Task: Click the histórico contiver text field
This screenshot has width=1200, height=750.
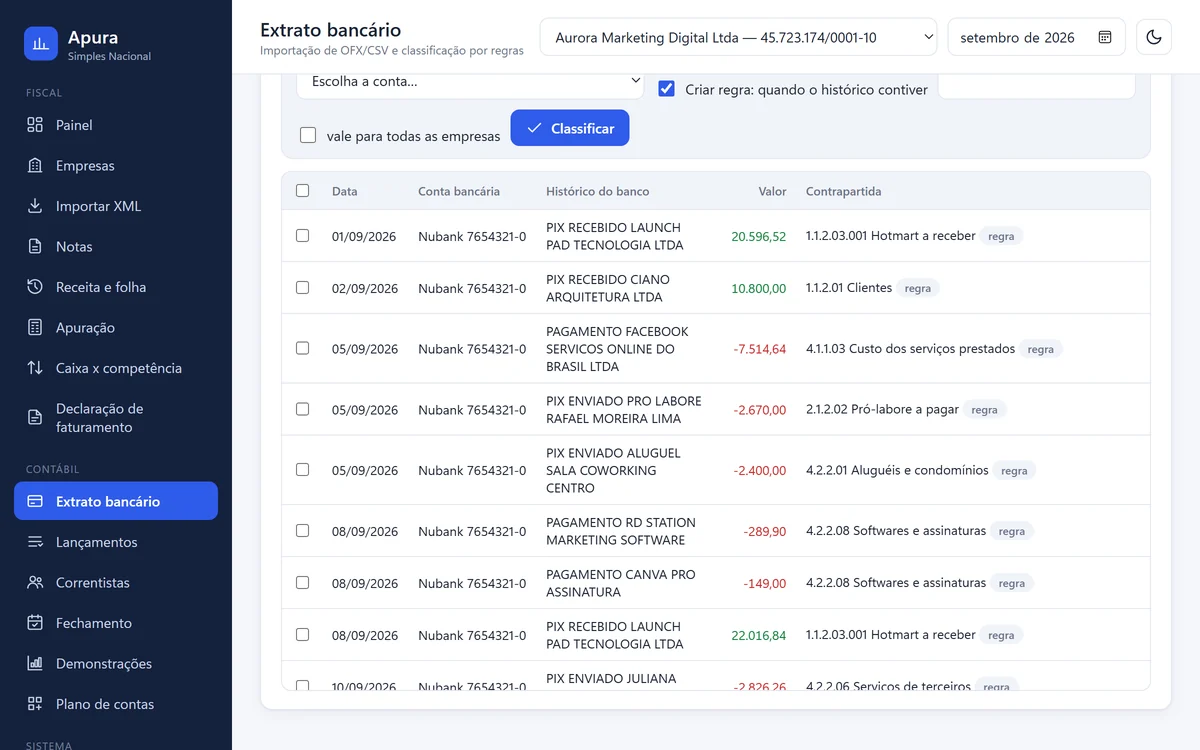Action: tap(1036, 88)
